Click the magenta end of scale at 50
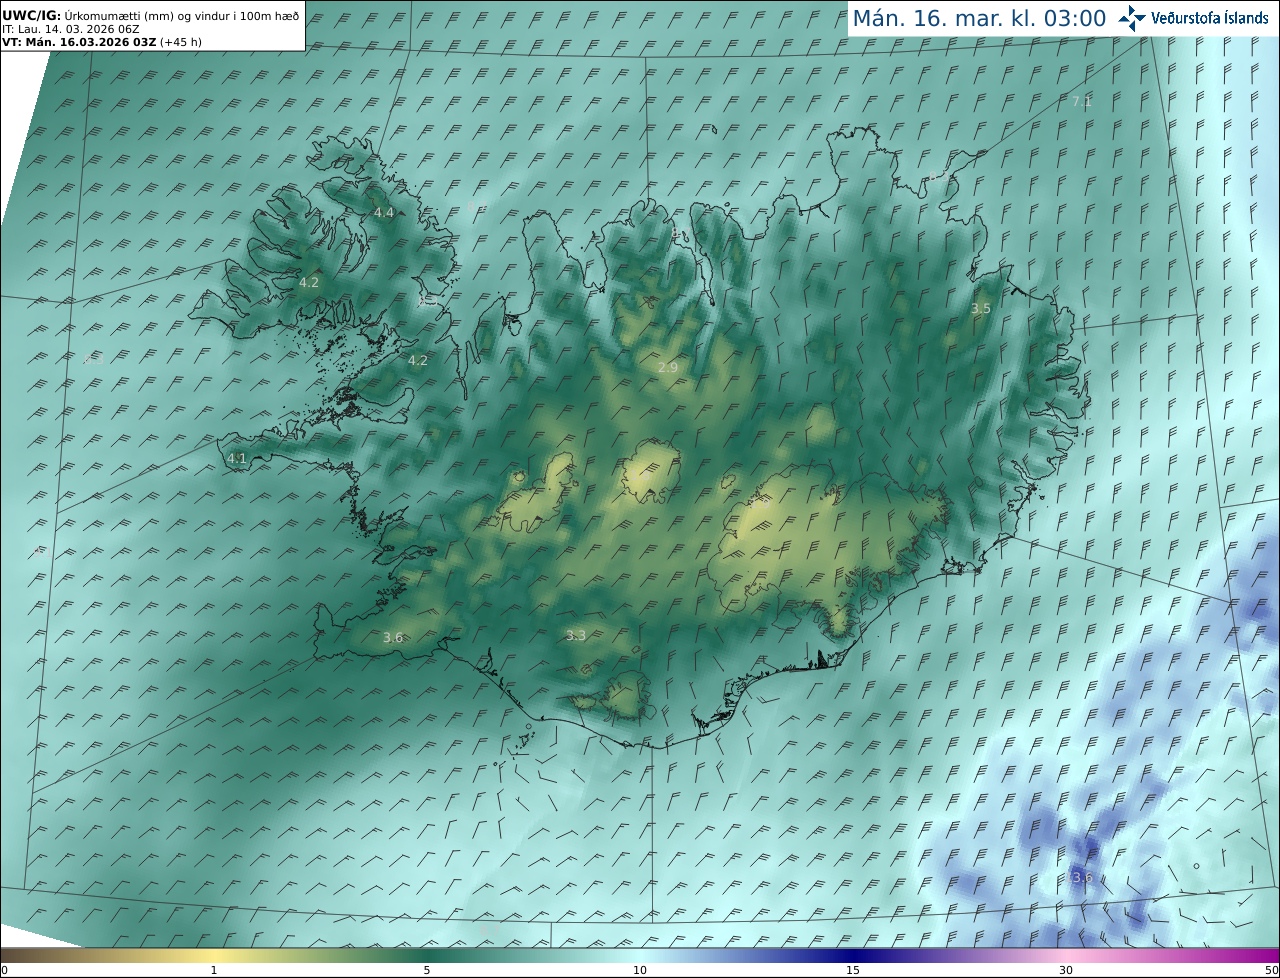The width and height of the screenshot is (1280, 978). point(1276,956)
